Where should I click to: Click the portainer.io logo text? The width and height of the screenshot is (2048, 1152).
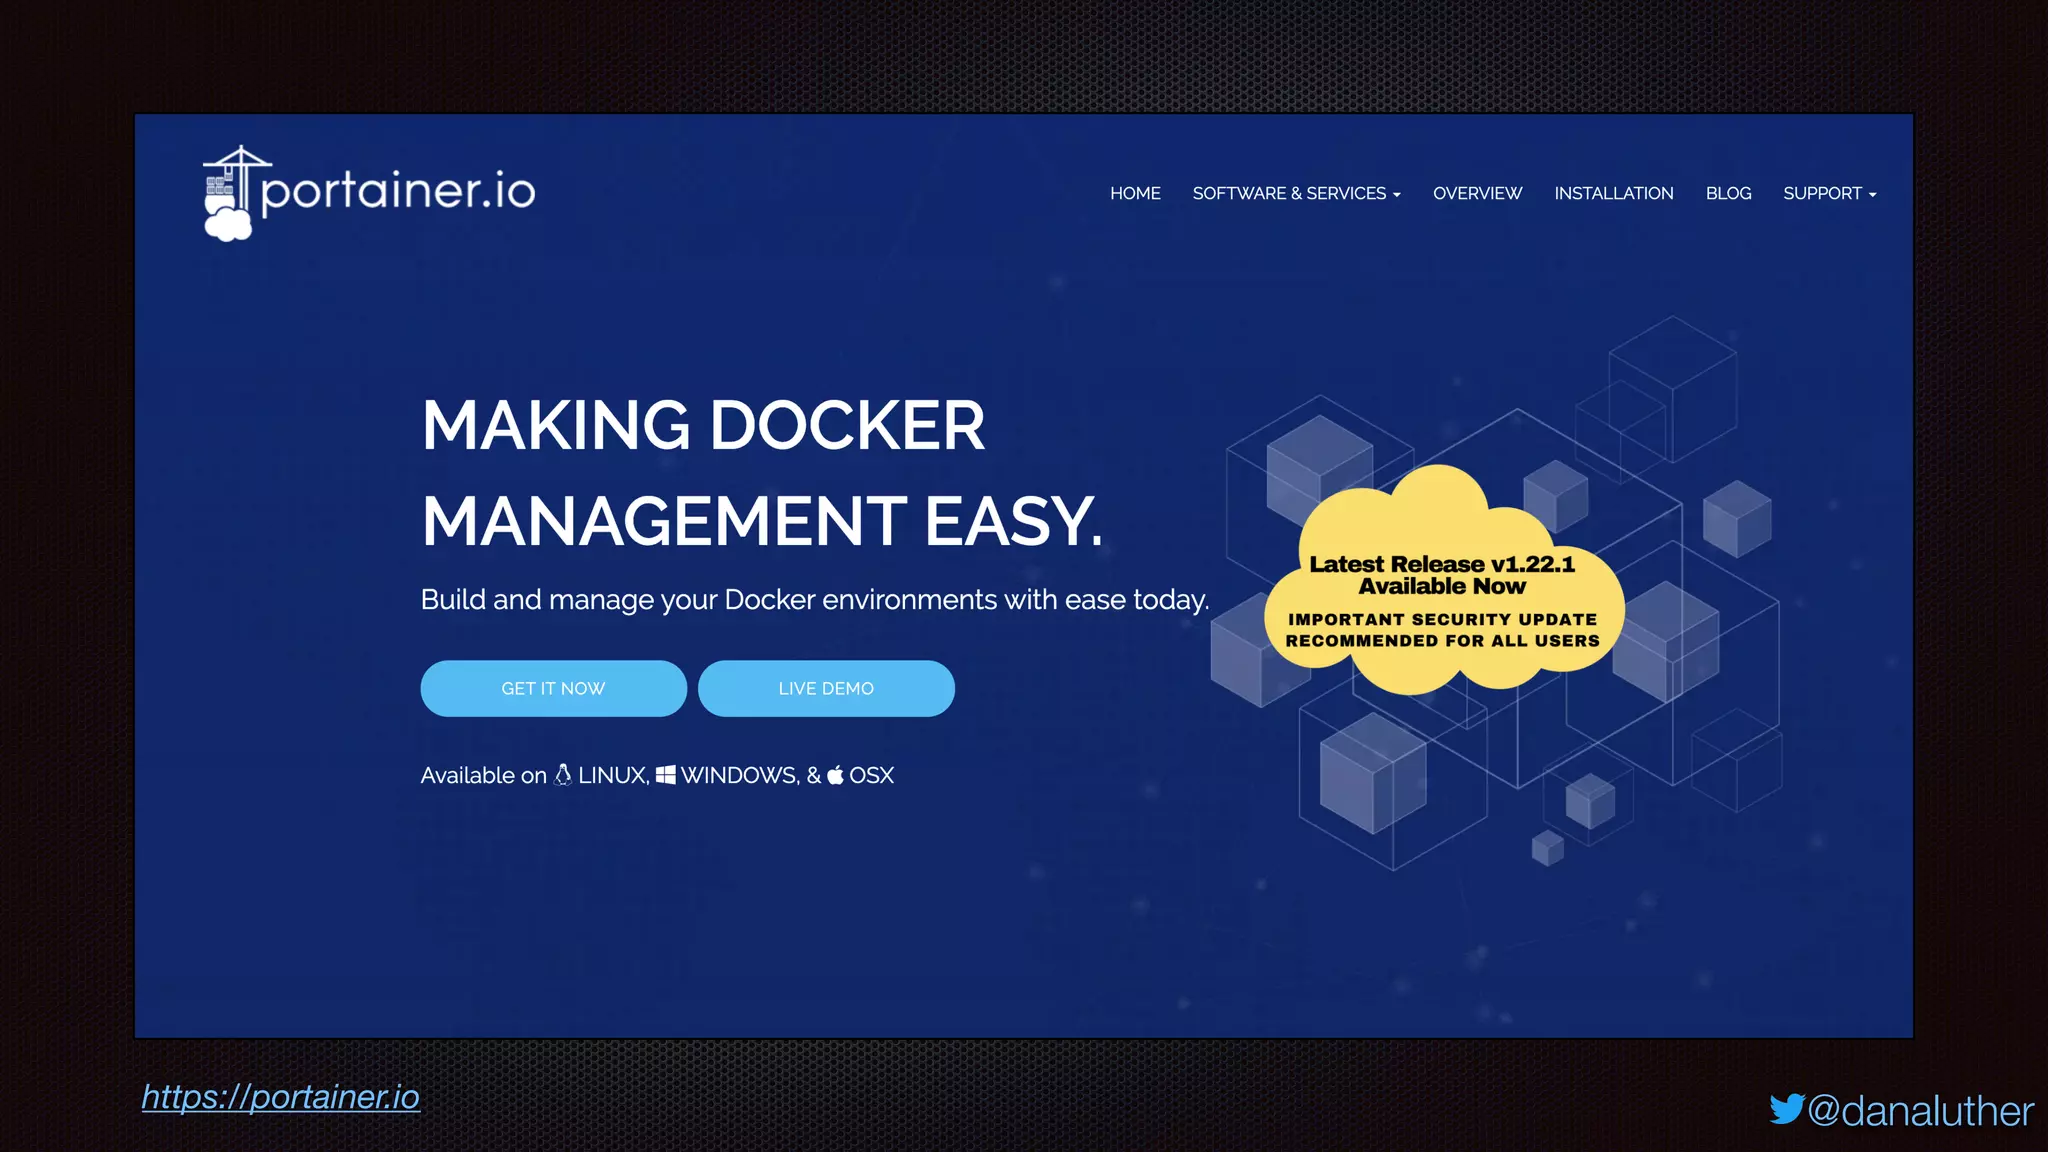tap(398, 191)
